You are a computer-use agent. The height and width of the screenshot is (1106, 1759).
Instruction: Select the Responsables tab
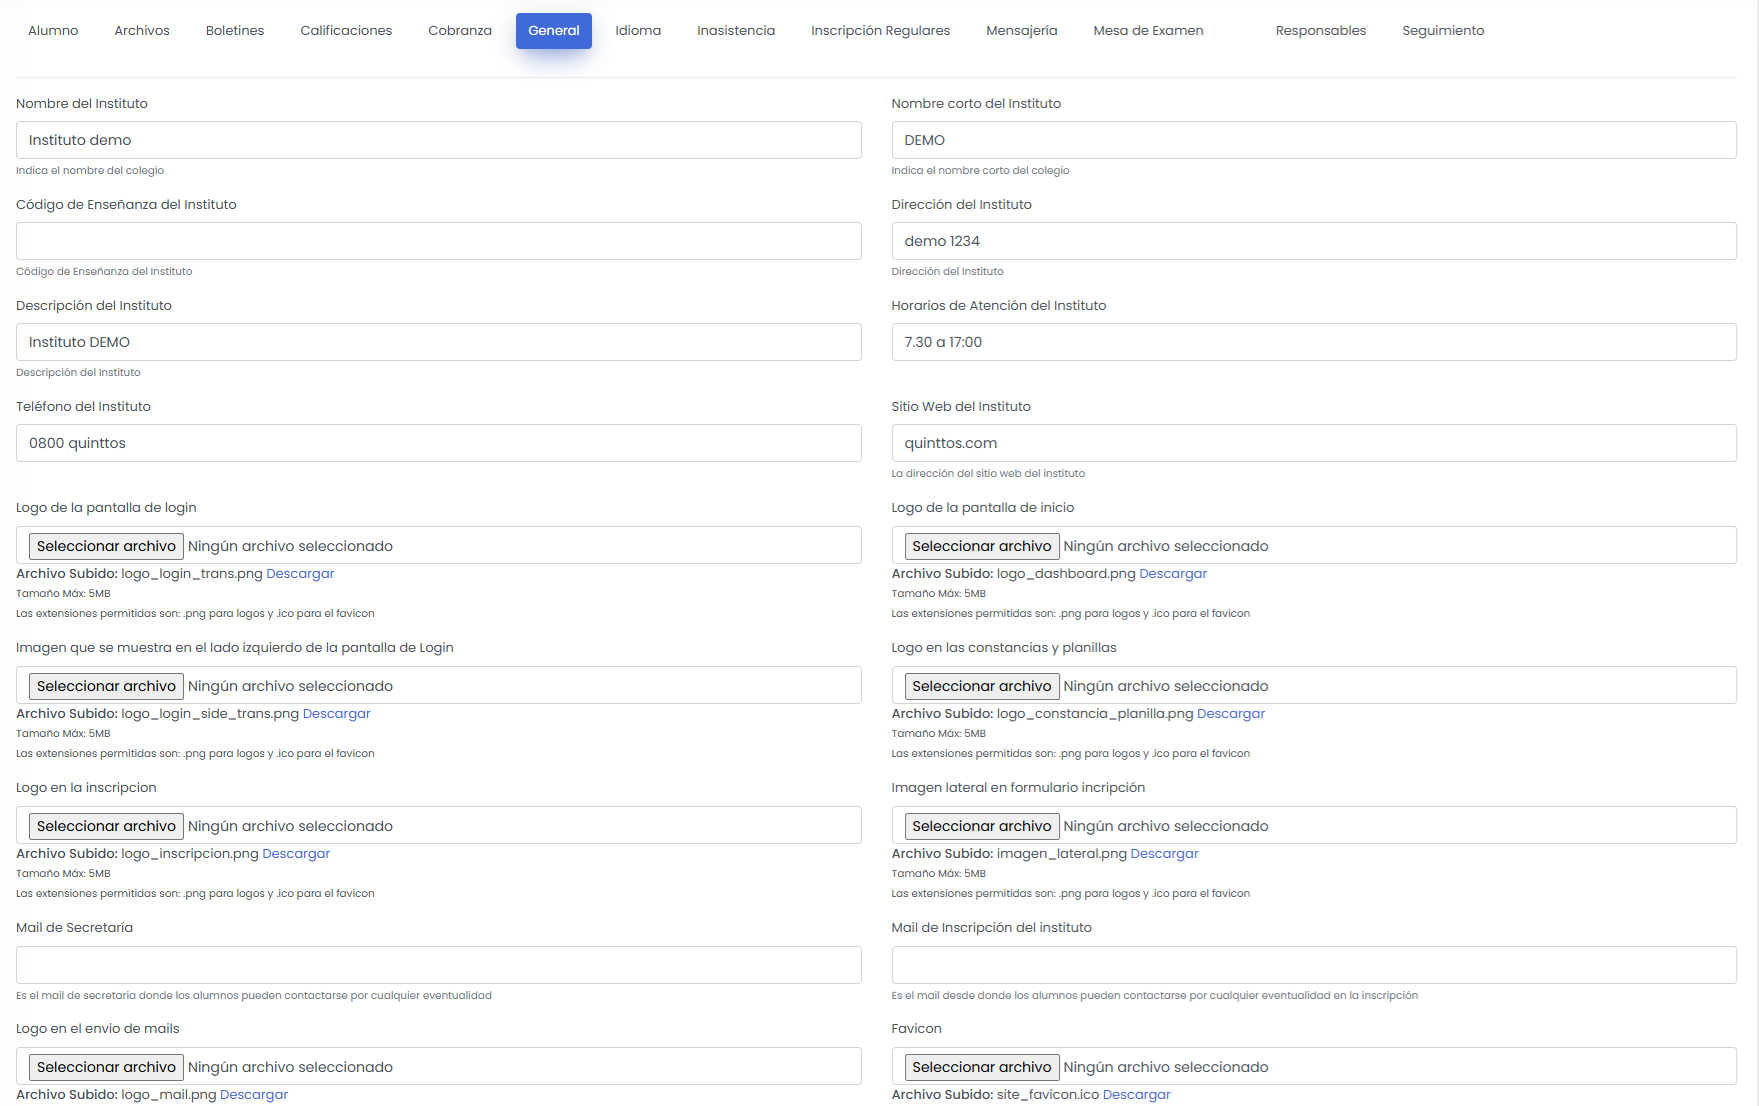tap(1321, 31)
